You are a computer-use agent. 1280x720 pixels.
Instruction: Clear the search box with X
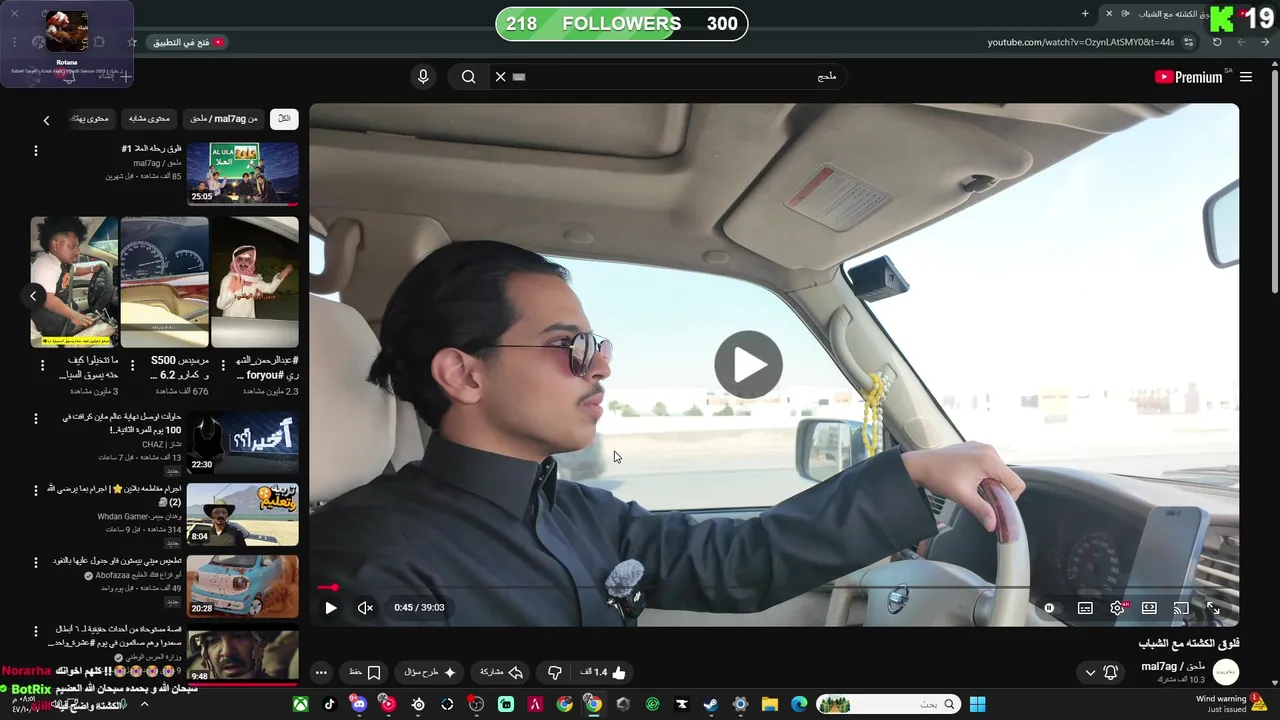501,77
